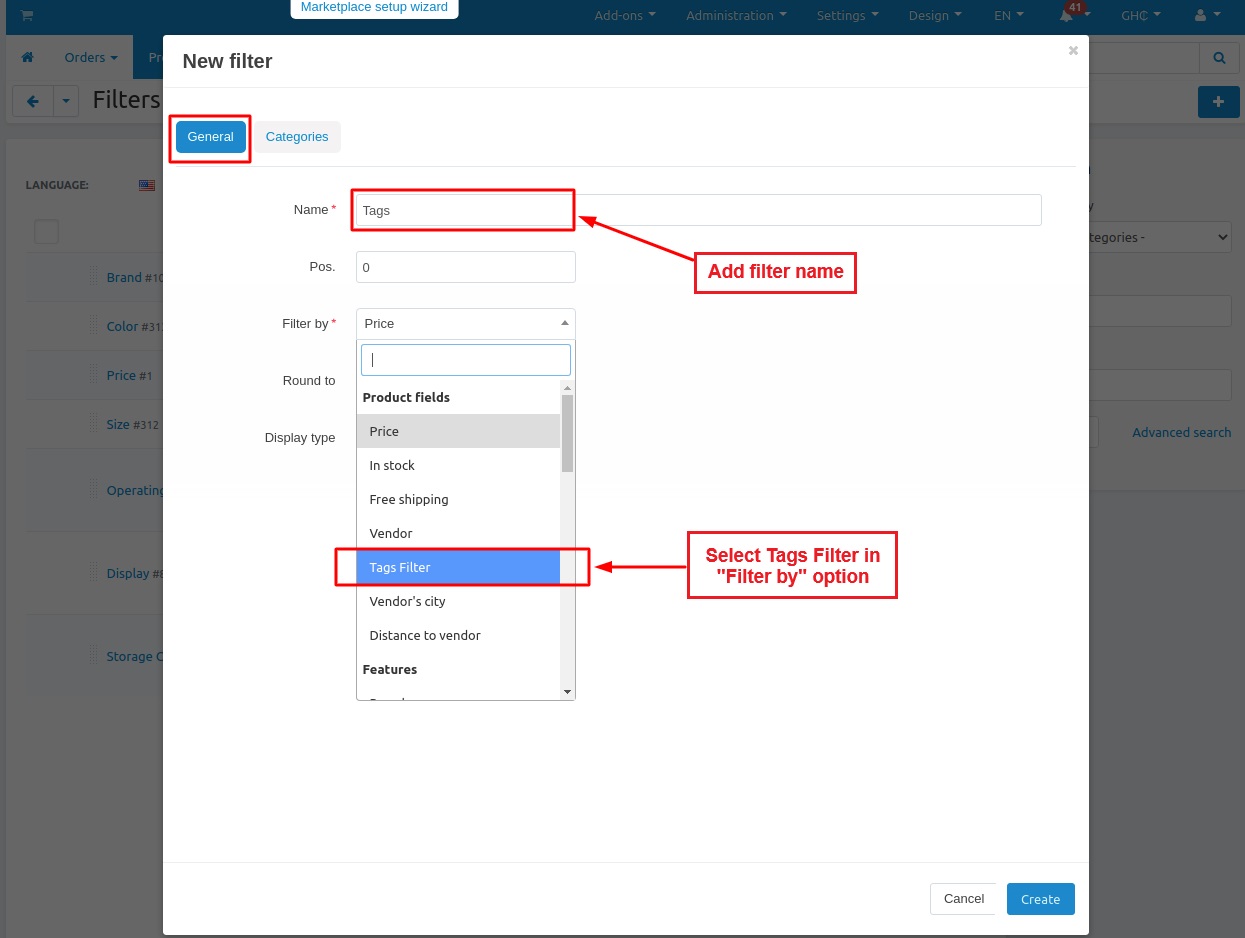The width and height of the screenshot is (1245, 938).
Task: Open the Administration dropdown menu
Action: (x=736, y=16)
